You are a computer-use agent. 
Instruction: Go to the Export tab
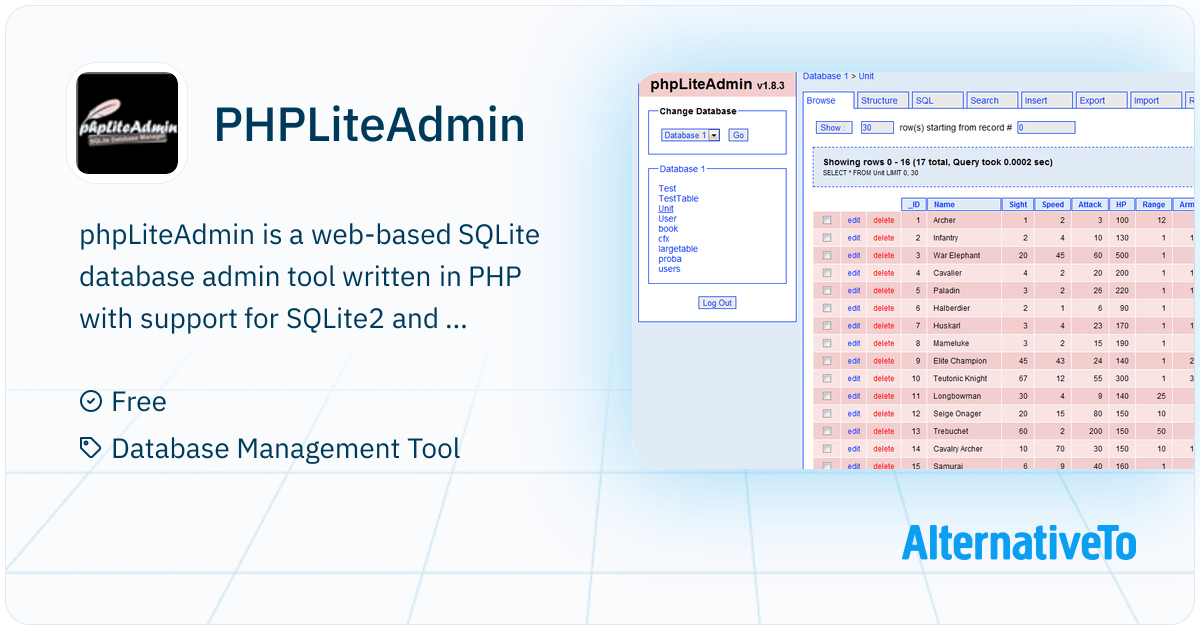(x=1102, y=100)
